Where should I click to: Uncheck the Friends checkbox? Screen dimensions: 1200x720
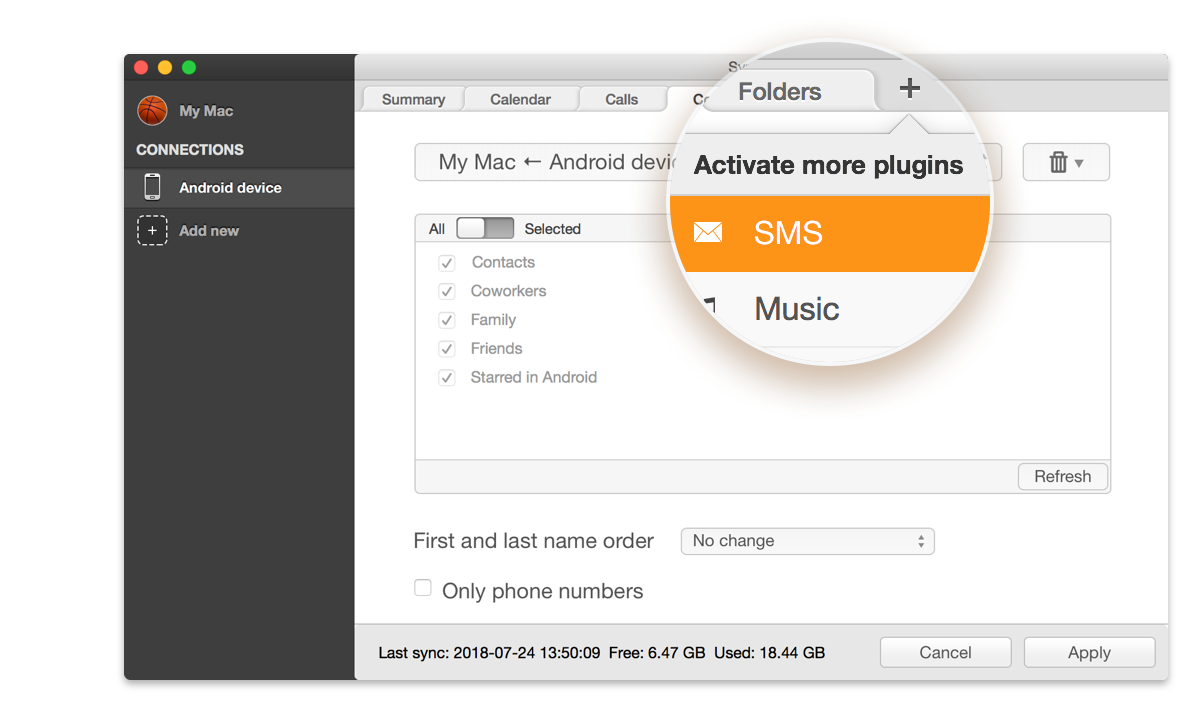447,349
